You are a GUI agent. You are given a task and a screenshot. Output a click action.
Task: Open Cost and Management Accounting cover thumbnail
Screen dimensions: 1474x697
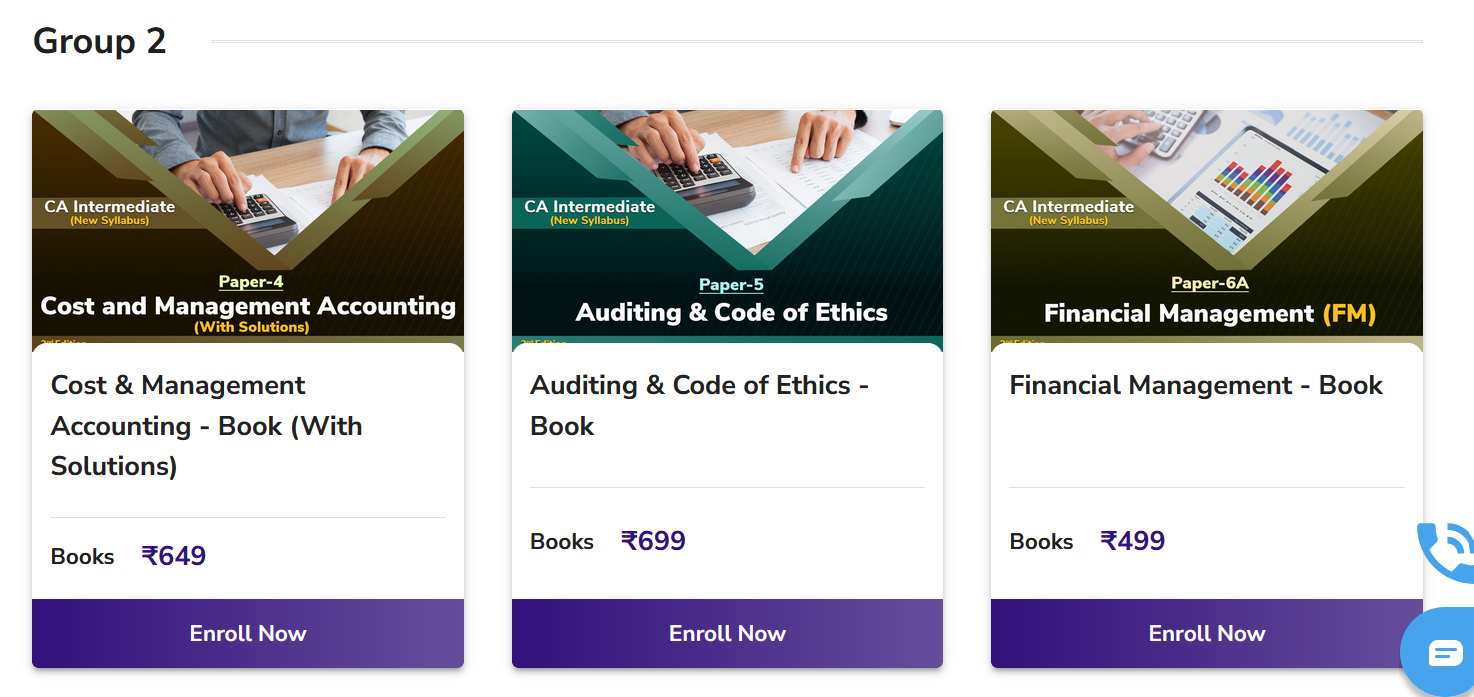coord(248,225)
